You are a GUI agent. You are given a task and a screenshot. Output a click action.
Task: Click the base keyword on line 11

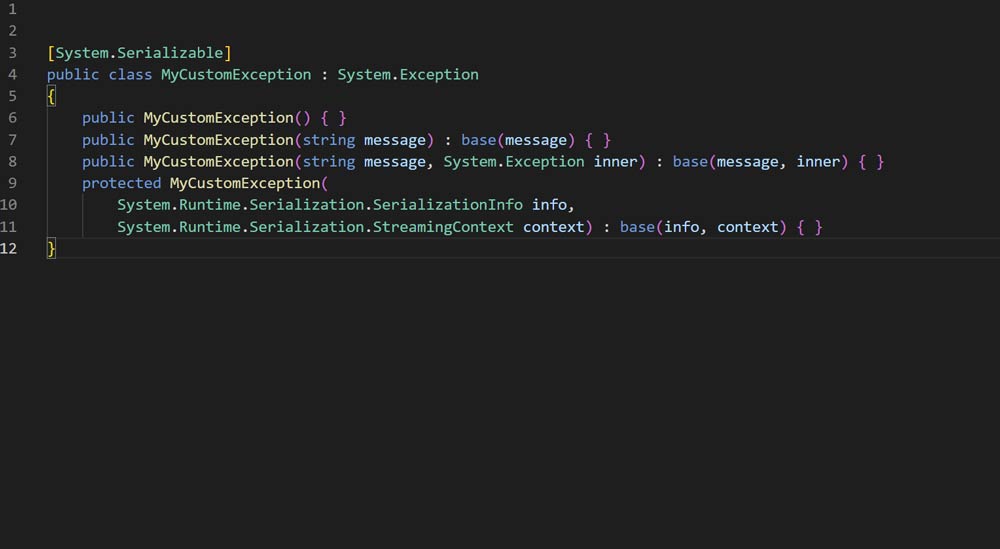pyautogui.click(x=637, y=227)
